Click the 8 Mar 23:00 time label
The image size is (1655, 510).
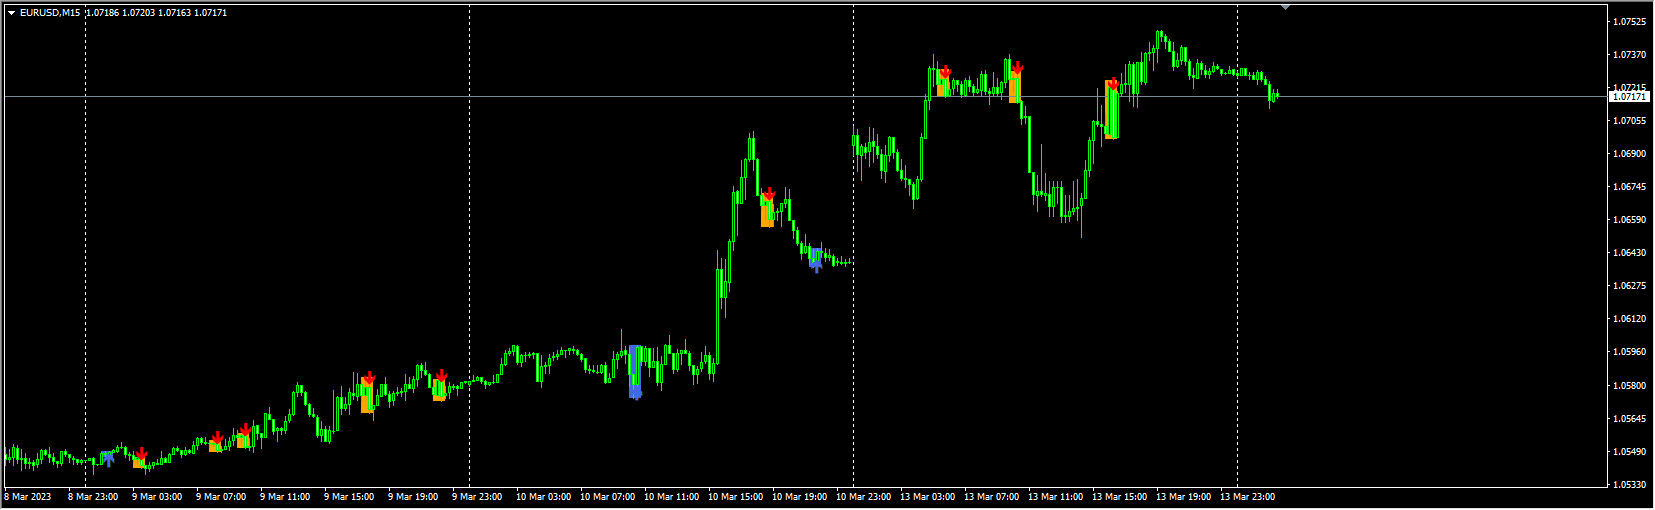point(93,497)
